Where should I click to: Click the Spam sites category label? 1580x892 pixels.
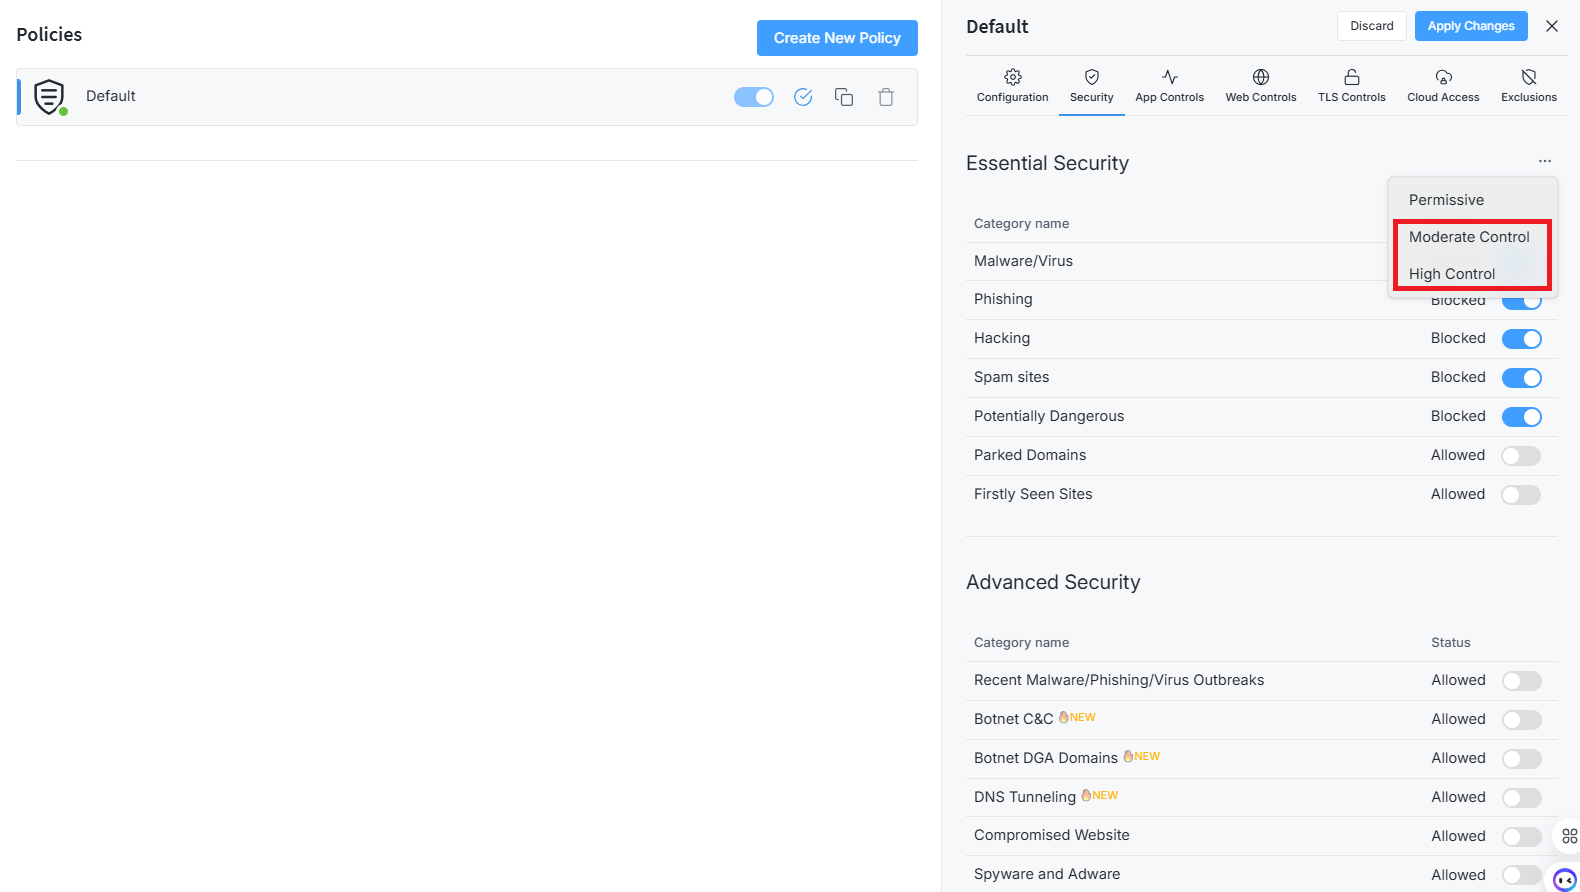(x=1012, y=377)
